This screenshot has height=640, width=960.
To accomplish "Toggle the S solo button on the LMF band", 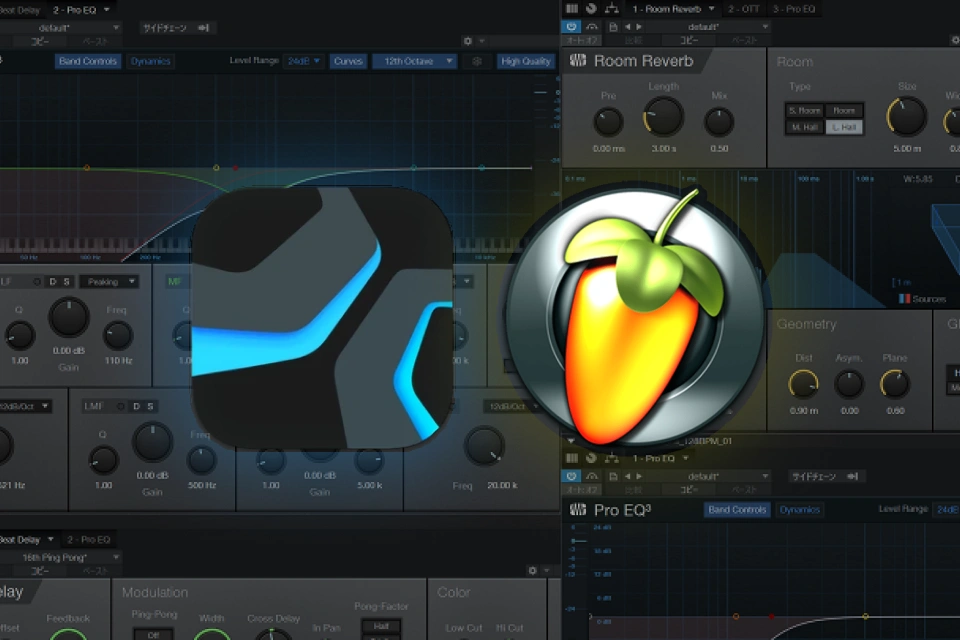I will click(x=150, y=406).
